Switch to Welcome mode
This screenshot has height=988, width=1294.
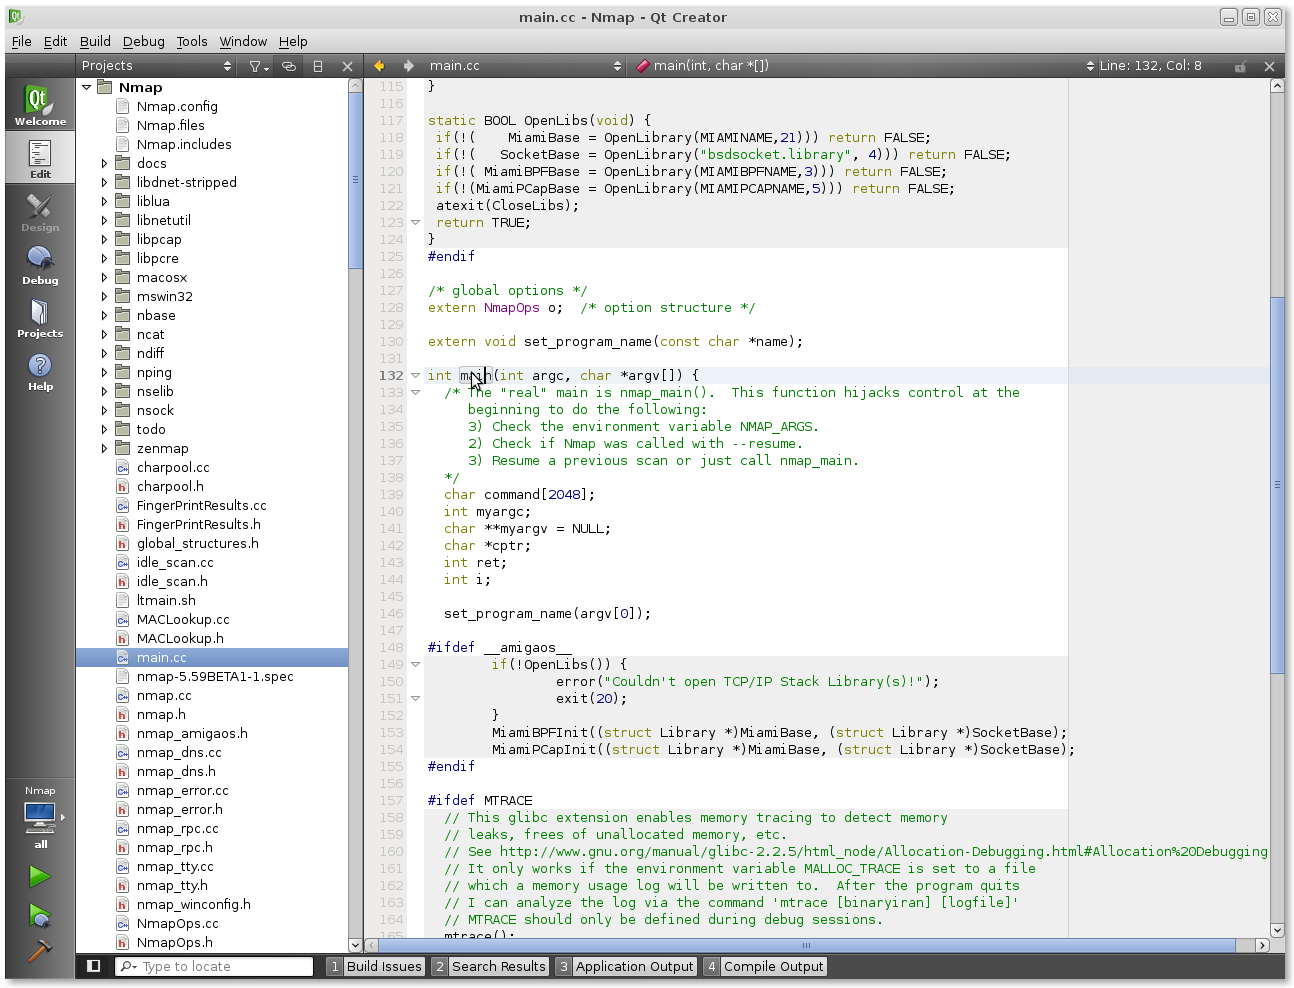[x=40, y=105]
